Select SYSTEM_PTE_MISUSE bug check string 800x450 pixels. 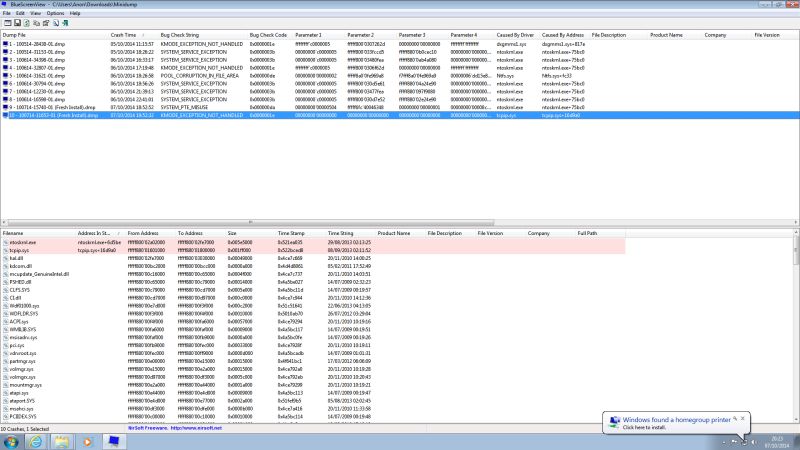(x=184, y=108)
